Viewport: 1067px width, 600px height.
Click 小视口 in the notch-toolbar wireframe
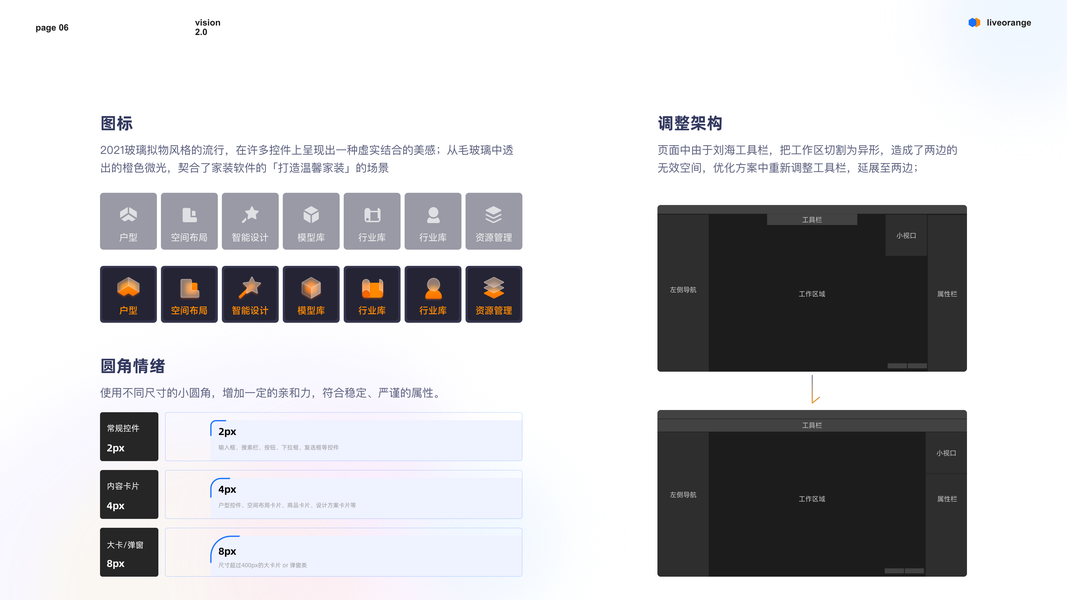tap(906, 235)
